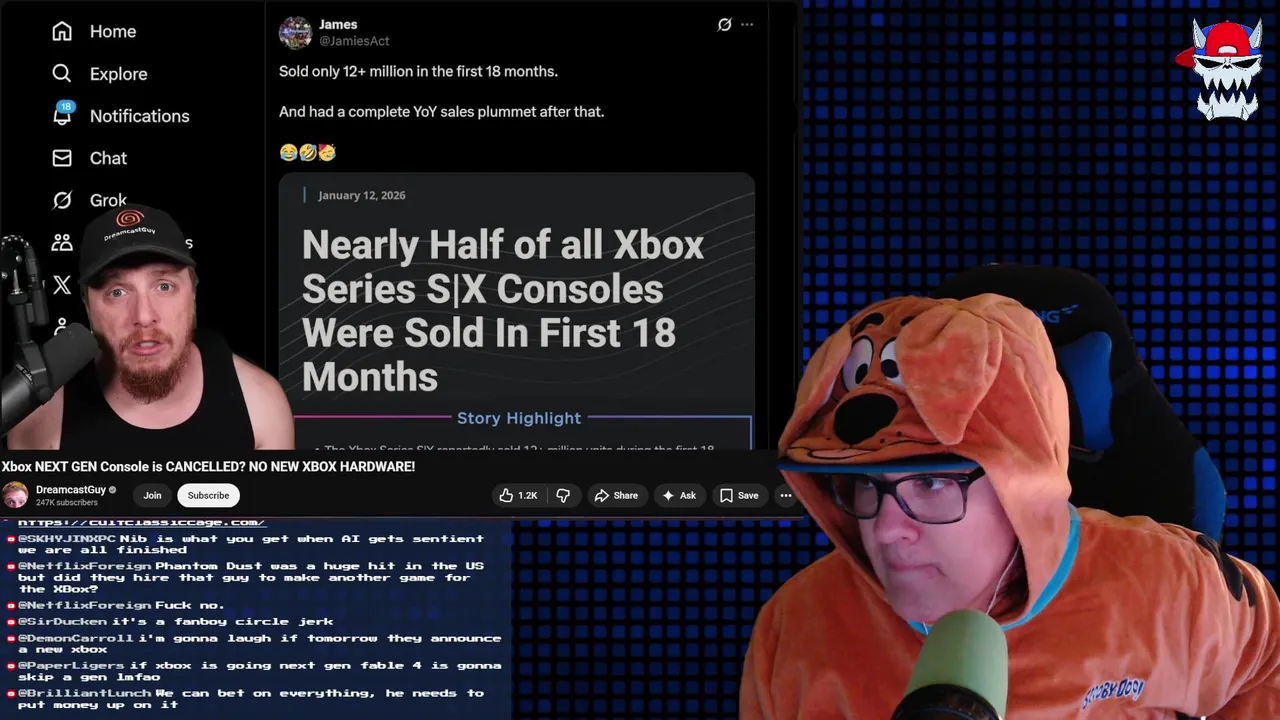Click the Grok icon in sidebar
Screen dimensions: 1280x720
[x=62, y=200]
